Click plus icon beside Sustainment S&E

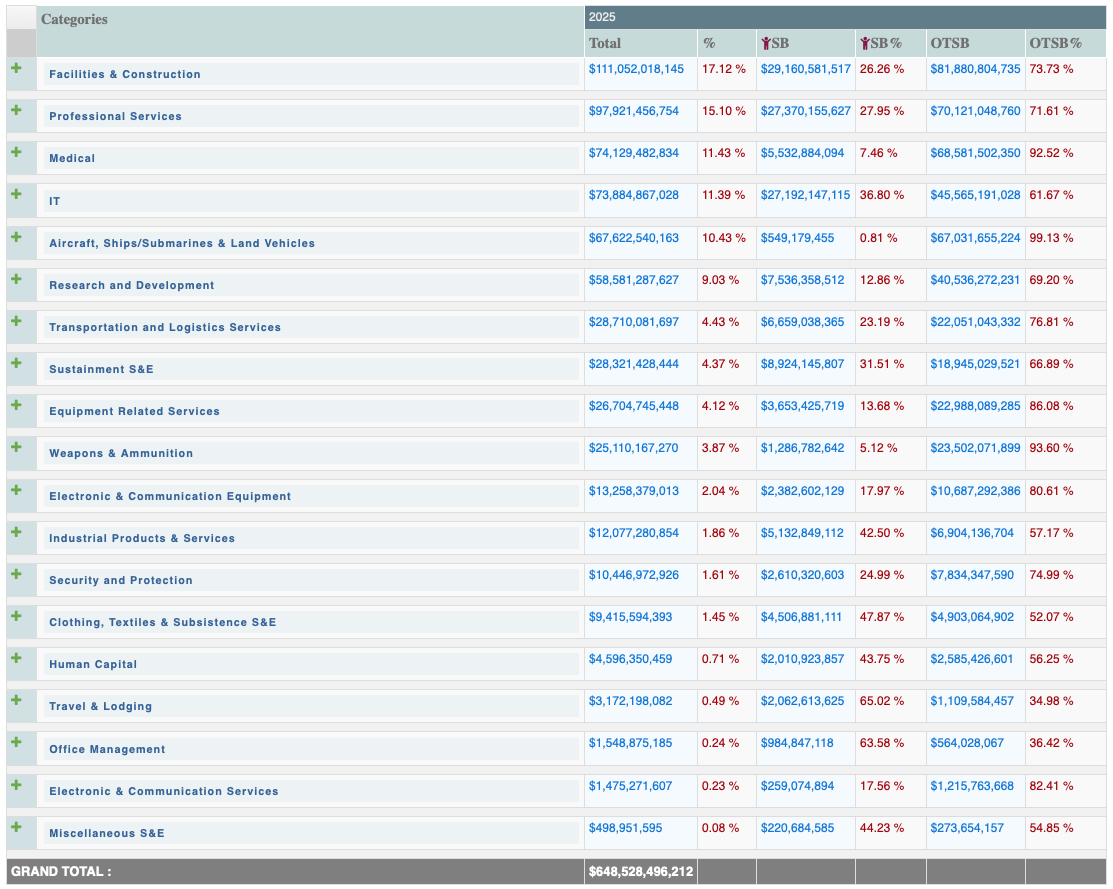click(16, 363)
